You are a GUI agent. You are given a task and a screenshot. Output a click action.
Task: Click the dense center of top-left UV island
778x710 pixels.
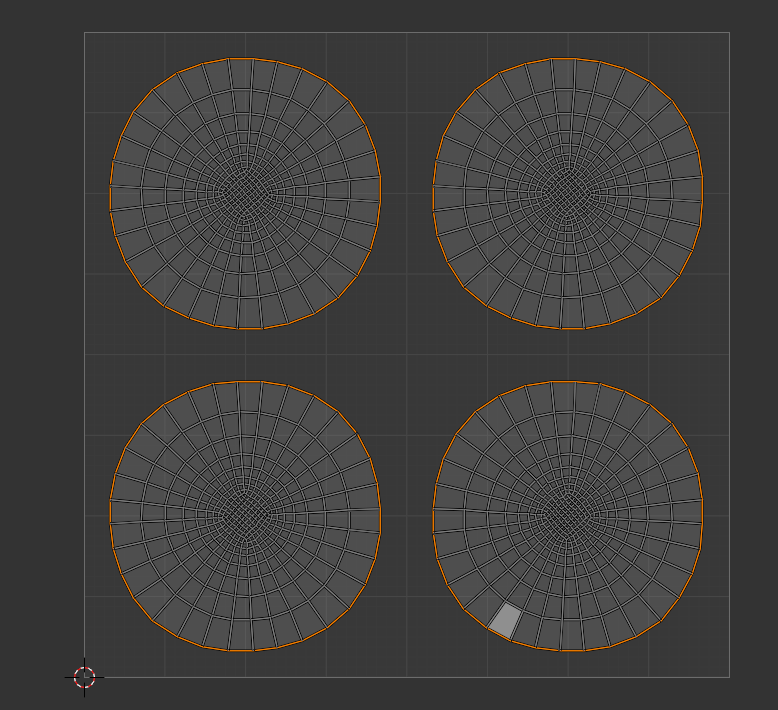click(x=245, y=194)
